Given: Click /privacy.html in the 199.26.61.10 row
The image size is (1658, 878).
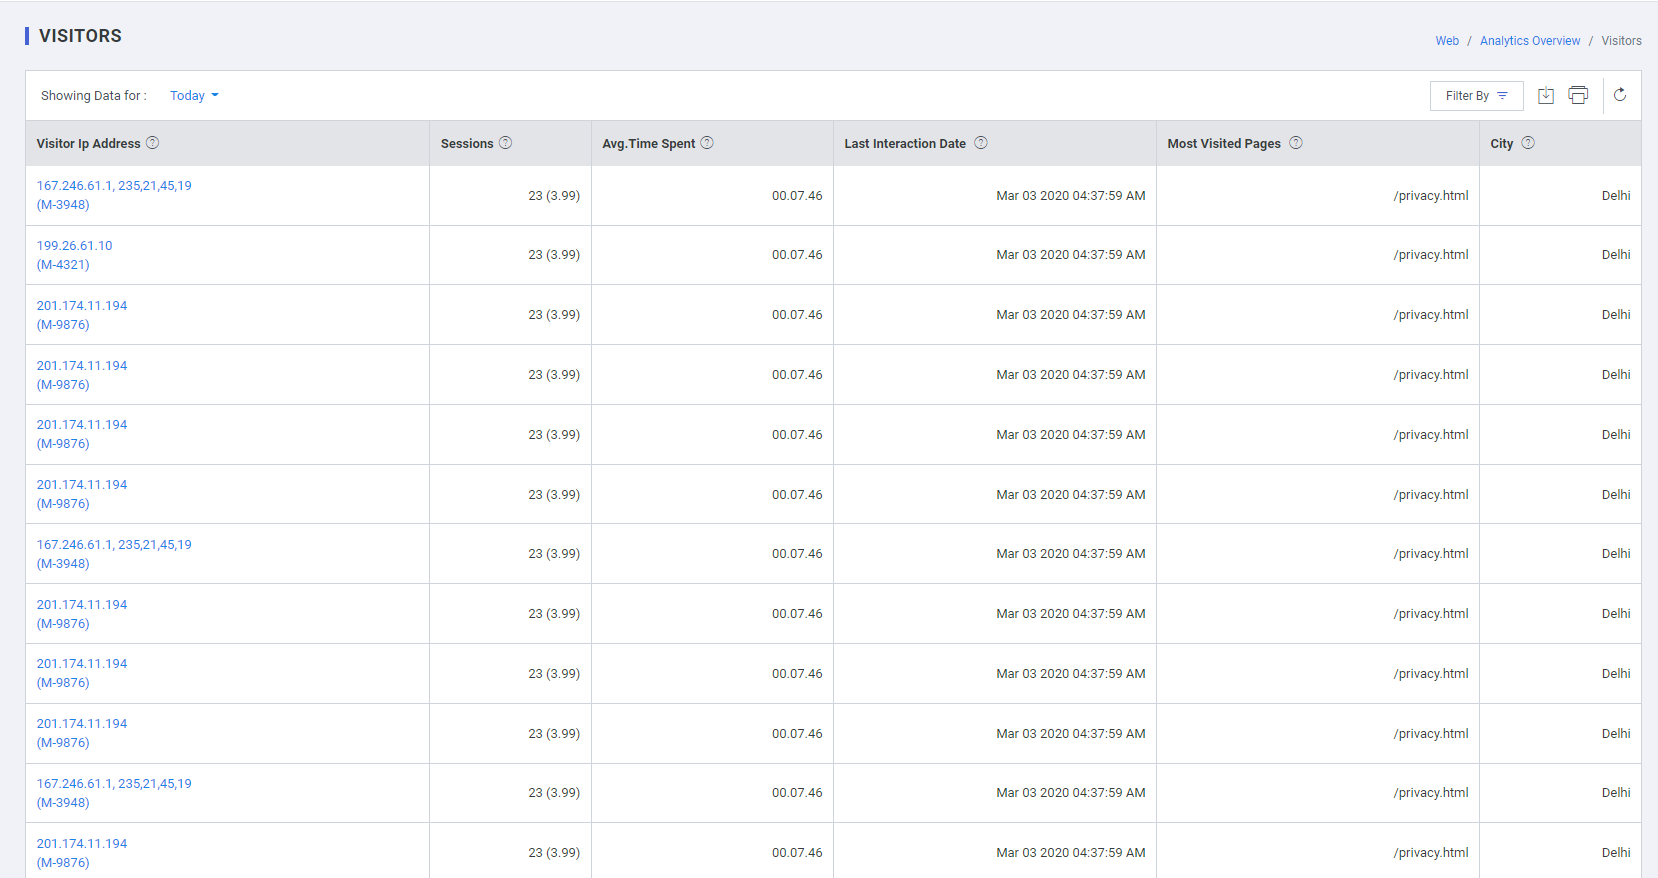Looking at the screenshot, I should 1431,255.
